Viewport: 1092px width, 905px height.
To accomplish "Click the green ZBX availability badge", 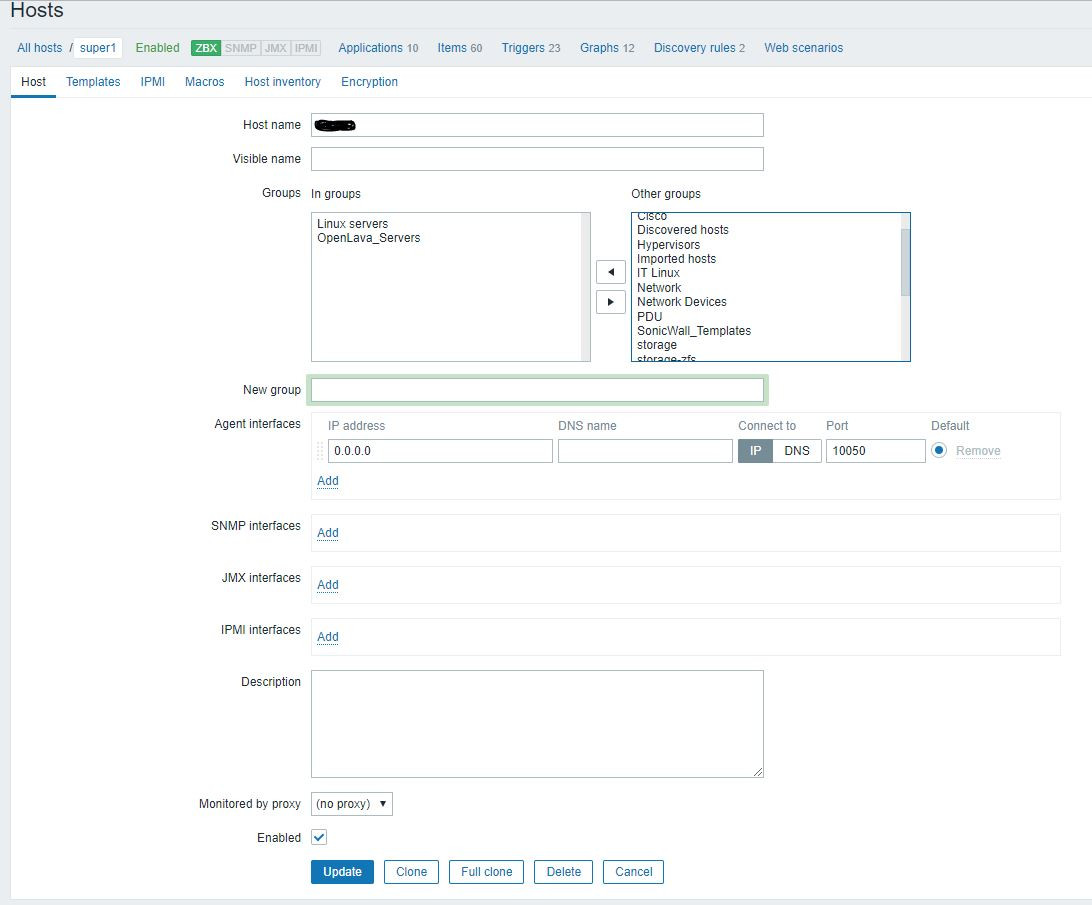I will pos(205,48).
